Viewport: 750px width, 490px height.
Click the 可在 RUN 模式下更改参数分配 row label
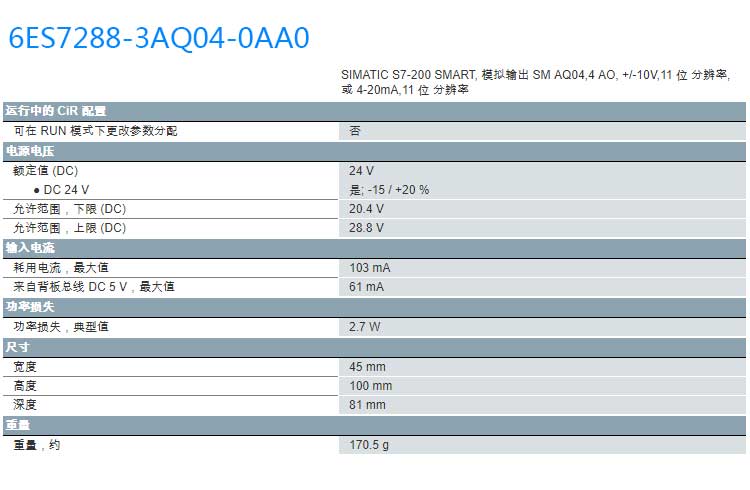95,131
